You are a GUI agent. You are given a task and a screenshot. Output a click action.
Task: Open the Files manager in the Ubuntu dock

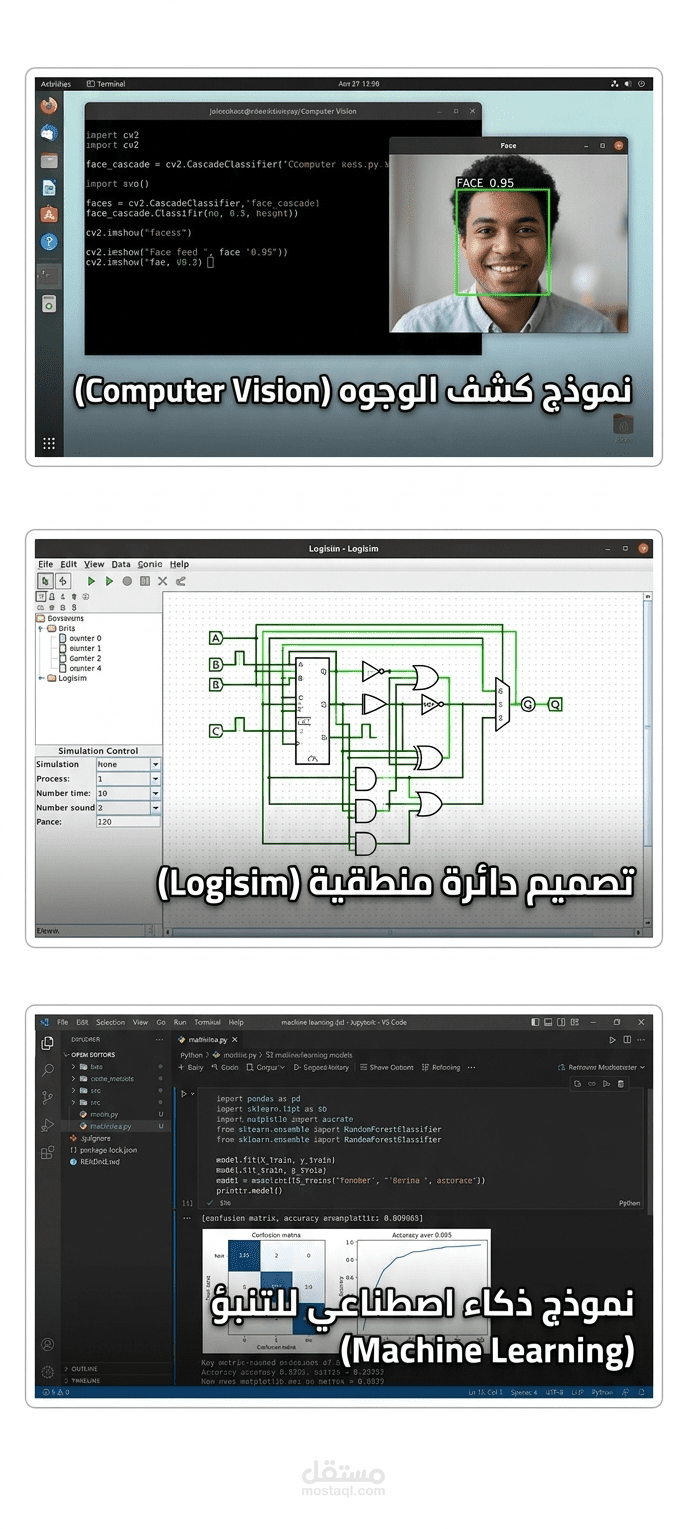point(49,160)
